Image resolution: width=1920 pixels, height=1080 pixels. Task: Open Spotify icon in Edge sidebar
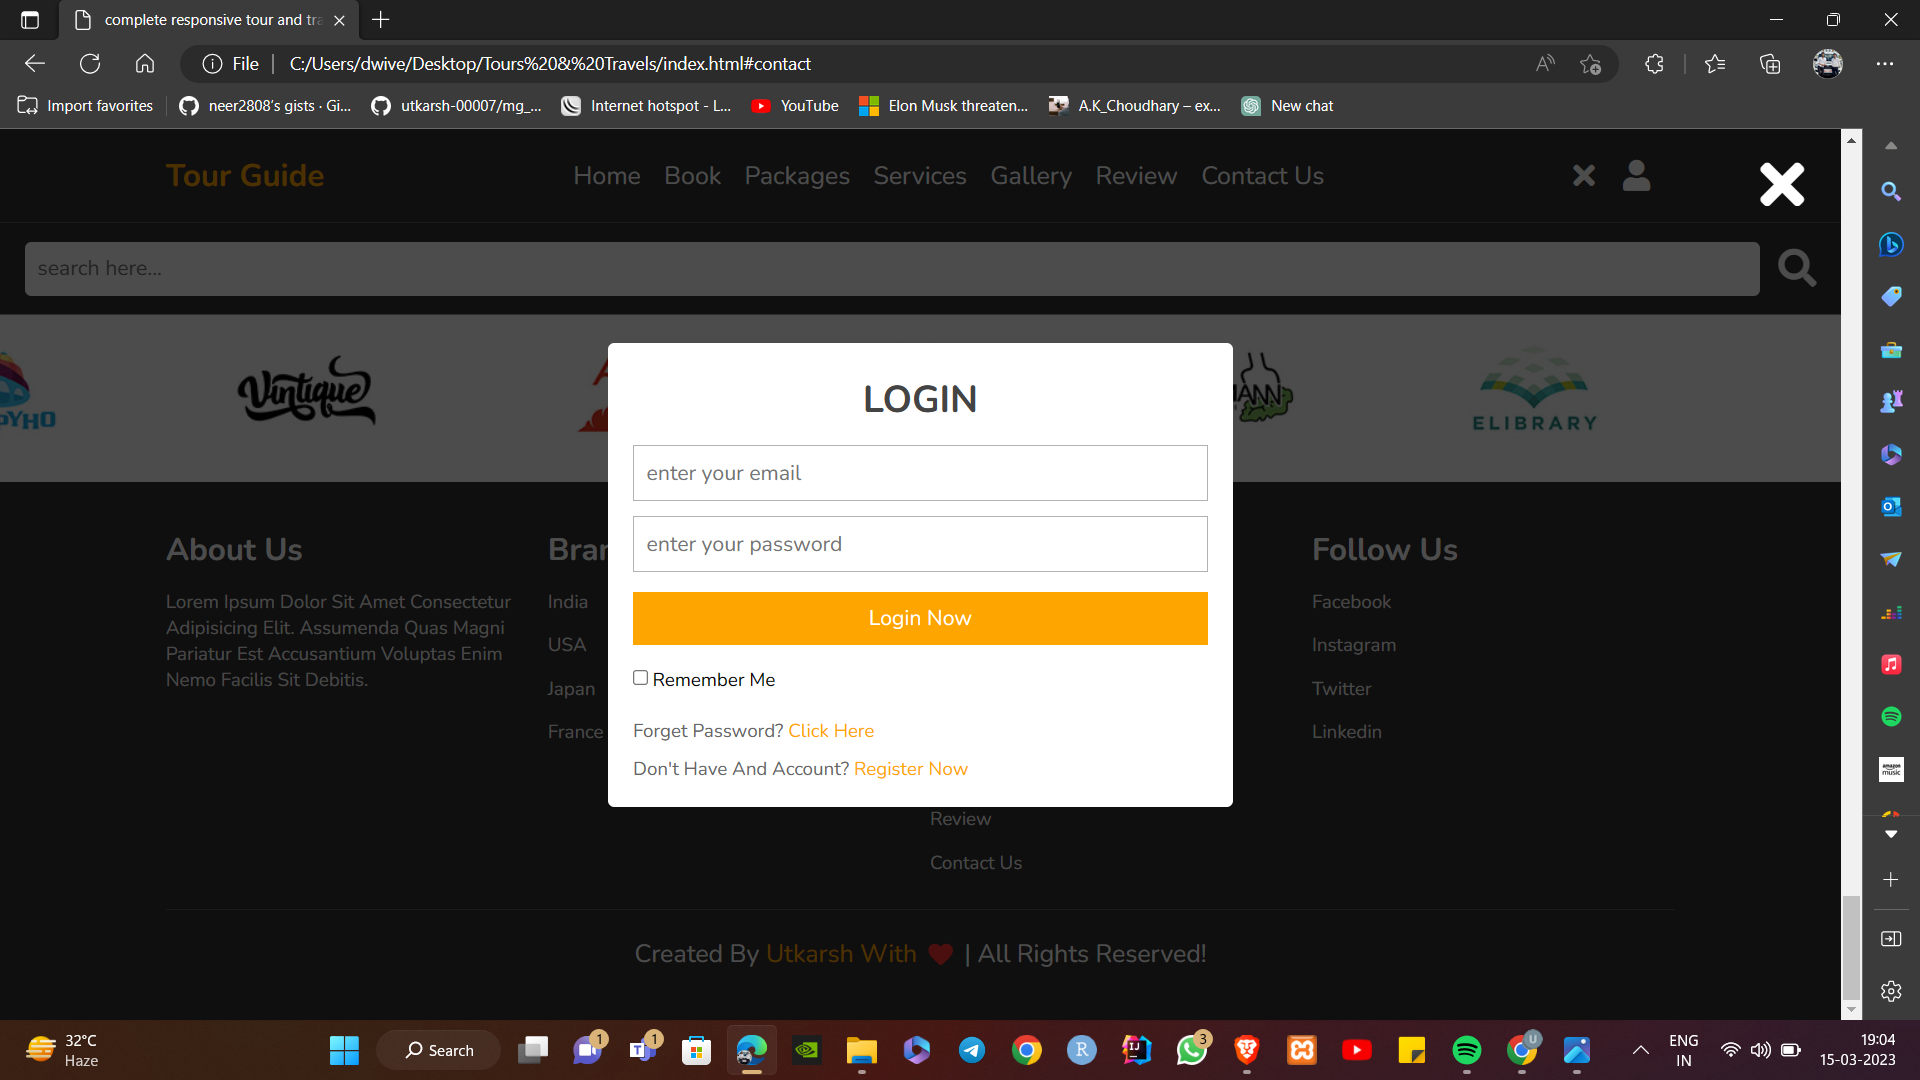(1890, 717)
